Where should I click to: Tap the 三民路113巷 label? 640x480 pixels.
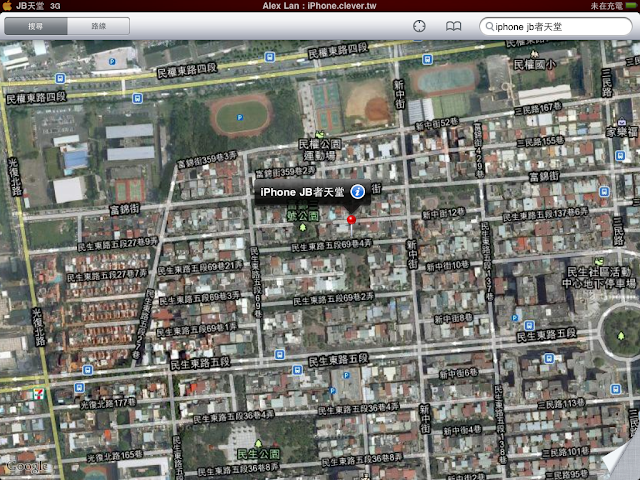coord(561,404)
